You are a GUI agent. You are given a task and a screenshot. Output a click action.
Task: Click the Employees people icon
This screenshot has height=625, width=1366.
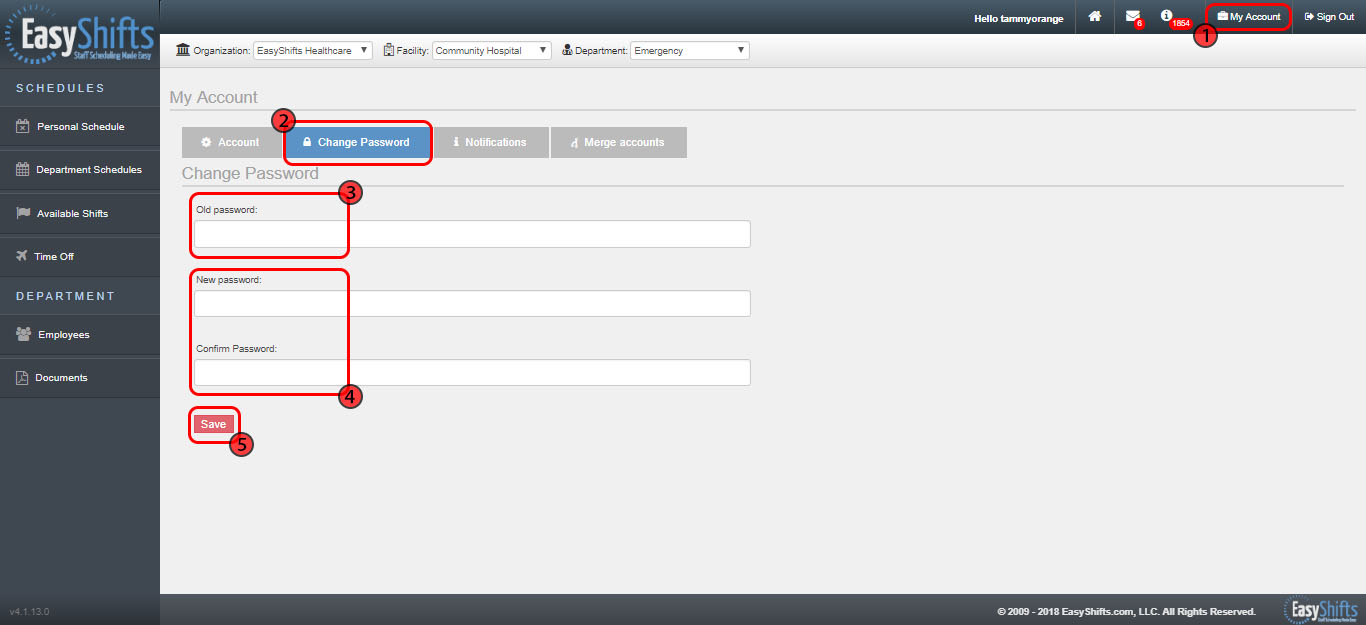coord(23,334)
